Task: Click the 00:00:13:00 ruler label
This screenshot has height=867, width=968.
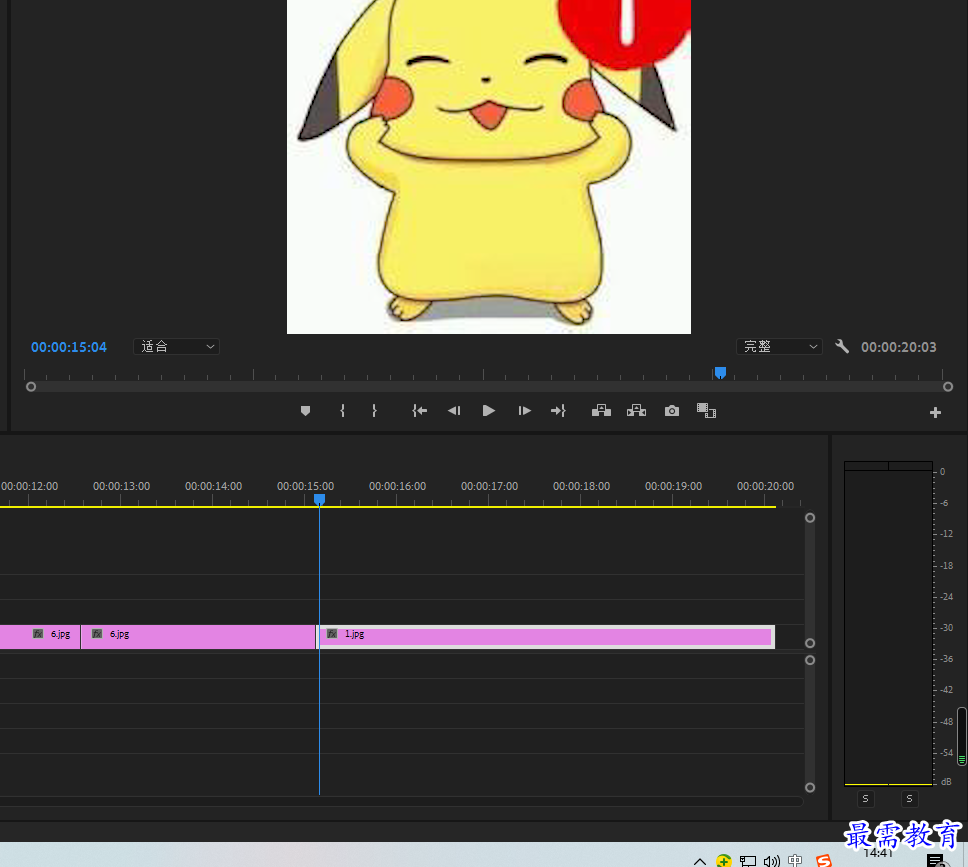Action: (x=122, y=486)
